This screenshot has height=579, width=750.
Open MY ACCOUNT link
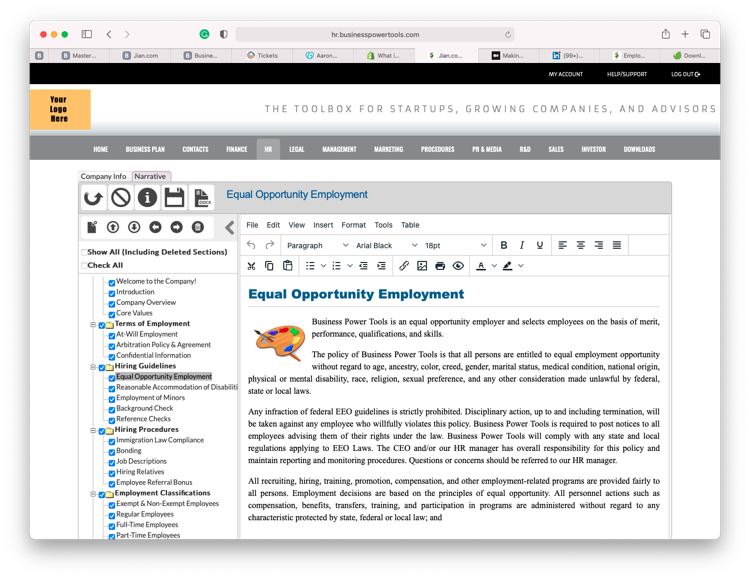pos(565,74)
